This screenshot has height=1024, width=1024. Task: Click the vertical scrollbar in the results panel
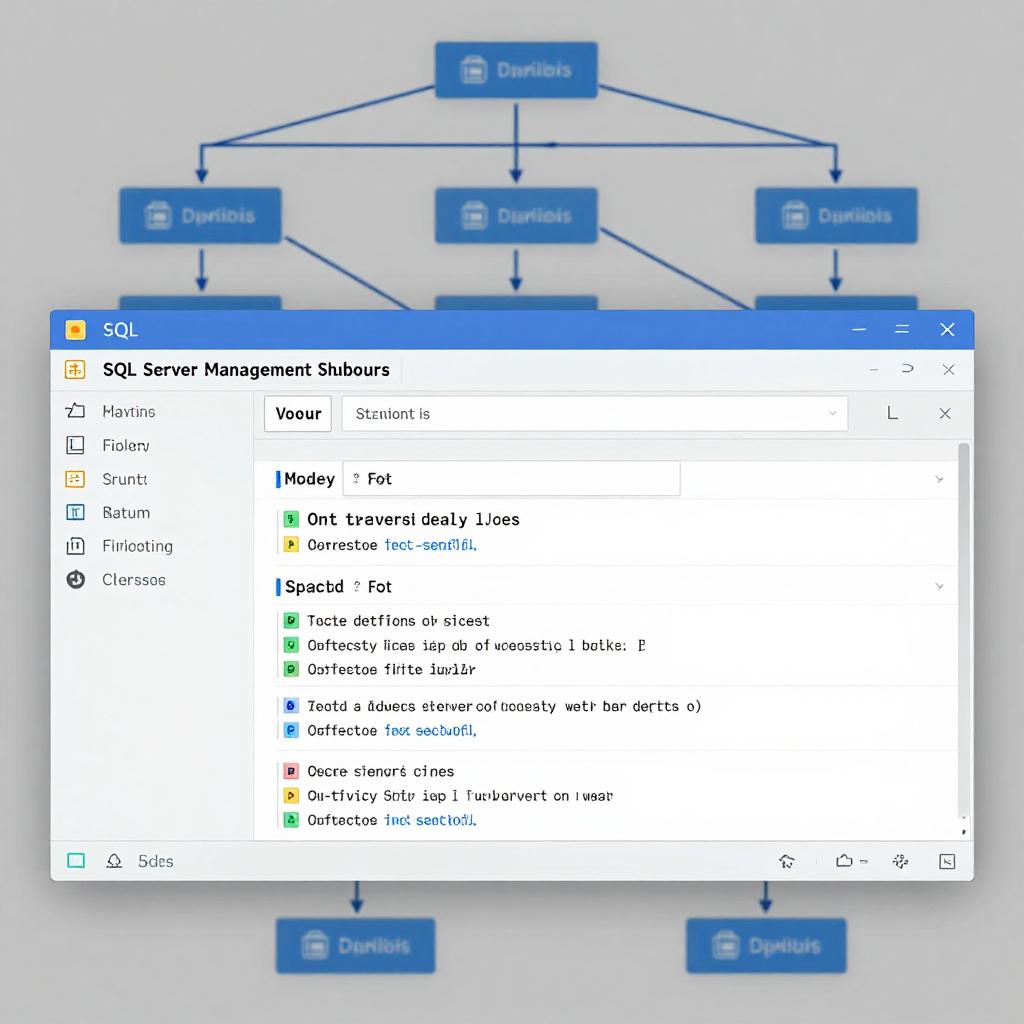[963, 630]
